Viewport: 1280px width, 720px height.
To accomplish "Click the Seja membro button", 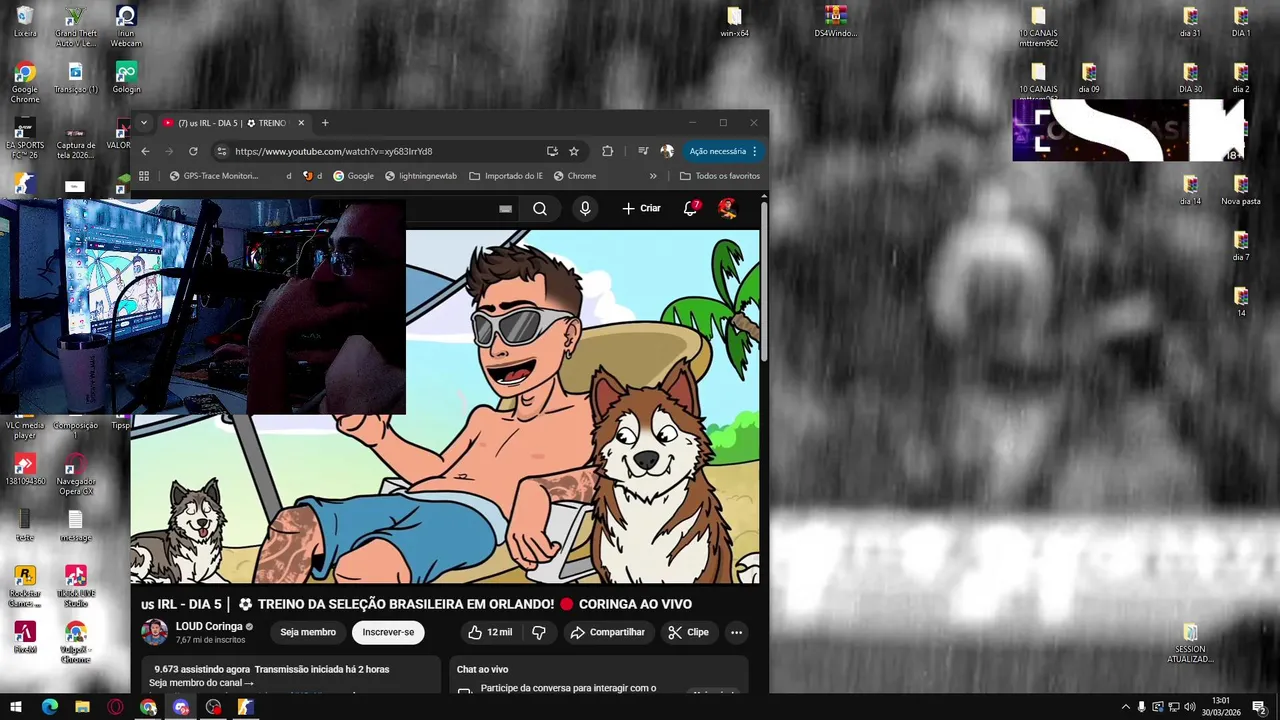I will point(308,632).
